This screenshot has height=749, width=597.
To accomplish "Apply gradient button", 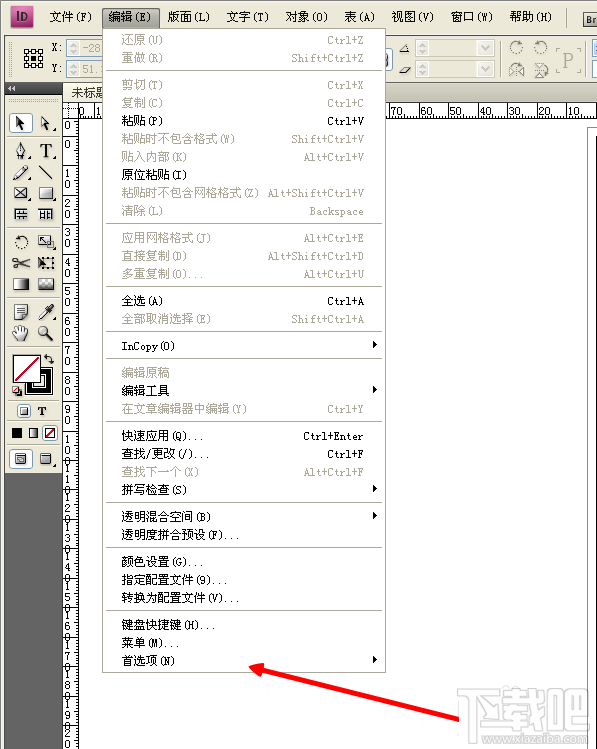I will 33,433.
